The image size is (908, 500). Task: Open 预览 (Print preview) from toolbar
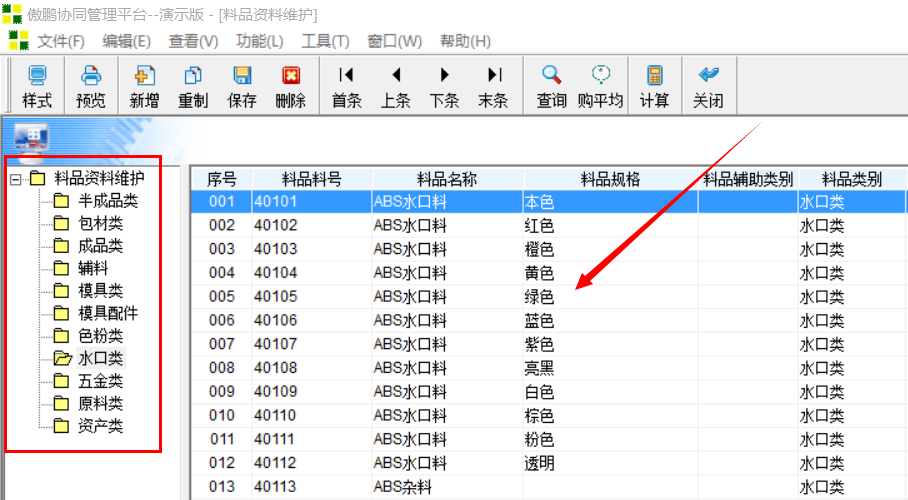pyautogui.click(x=91, y=76)
